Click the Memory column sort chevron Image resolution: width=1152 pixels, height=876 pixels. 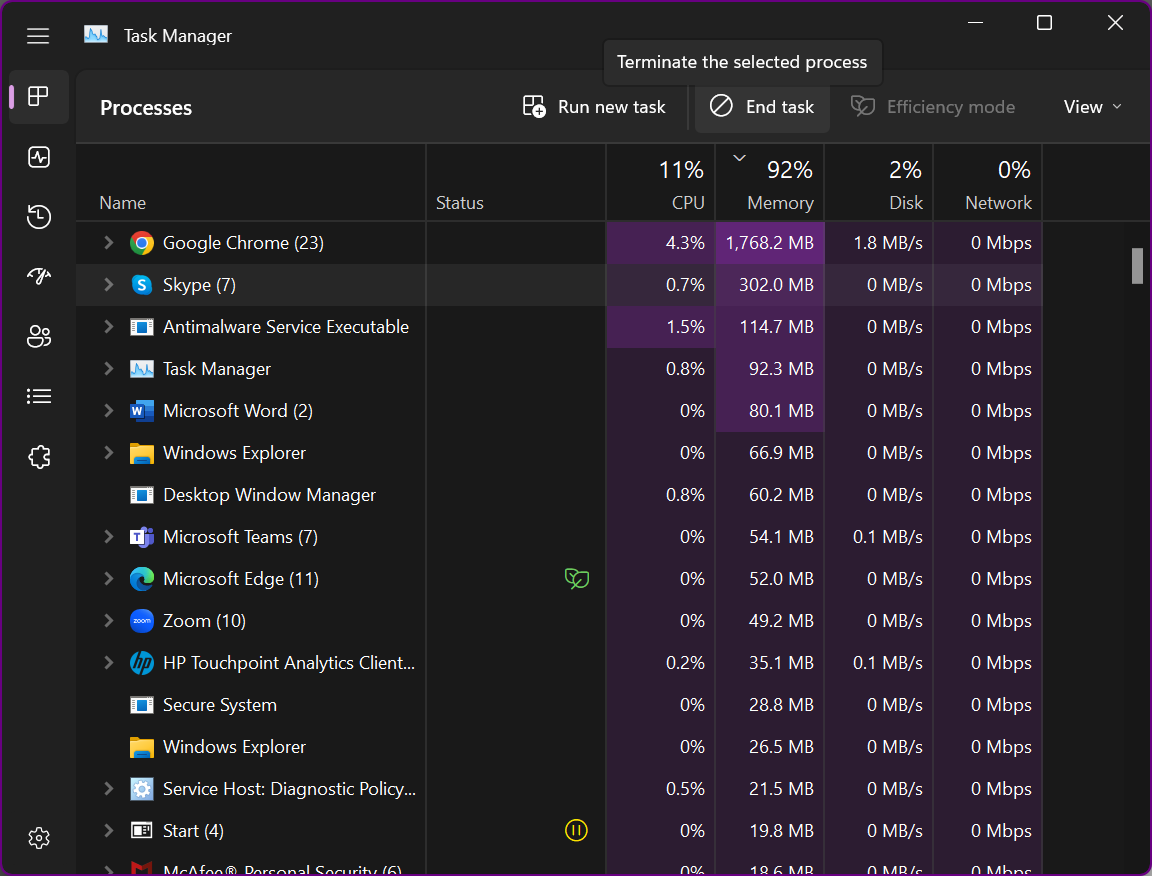point(739,157)
